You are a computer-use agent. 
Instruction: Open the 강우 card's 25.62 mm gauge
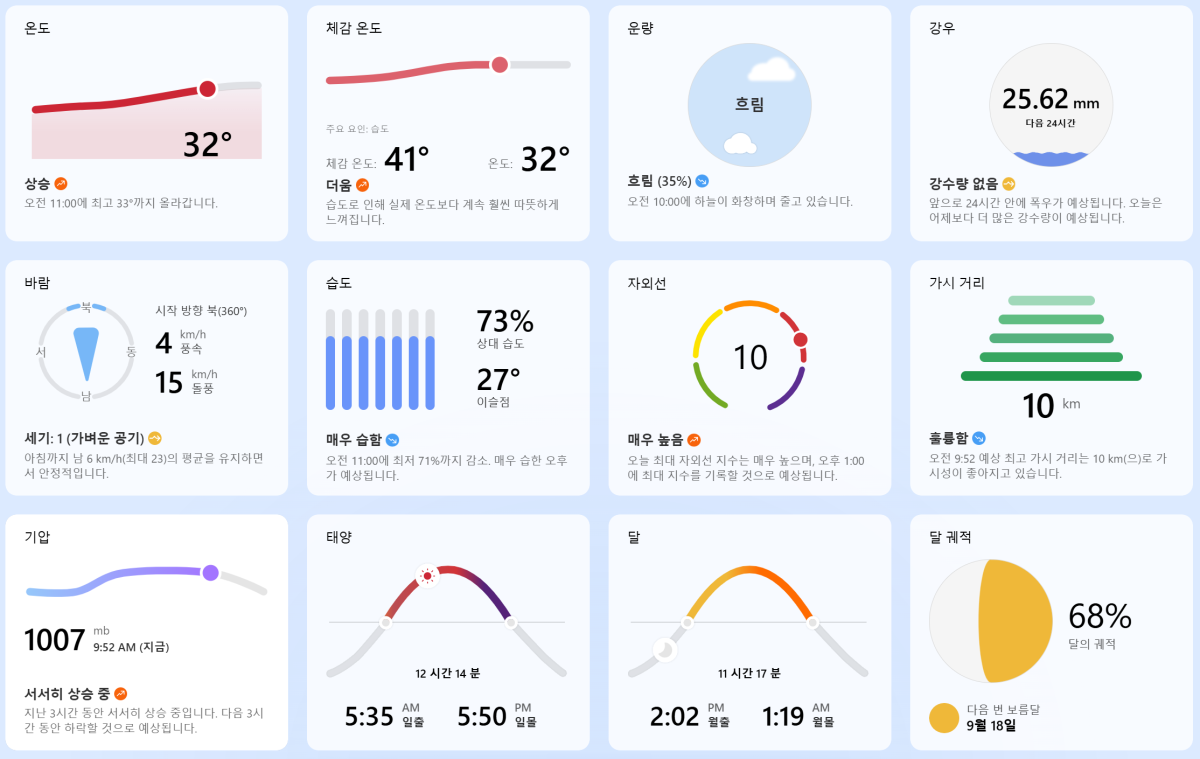pyautogui.click(x=1050, y=105)
